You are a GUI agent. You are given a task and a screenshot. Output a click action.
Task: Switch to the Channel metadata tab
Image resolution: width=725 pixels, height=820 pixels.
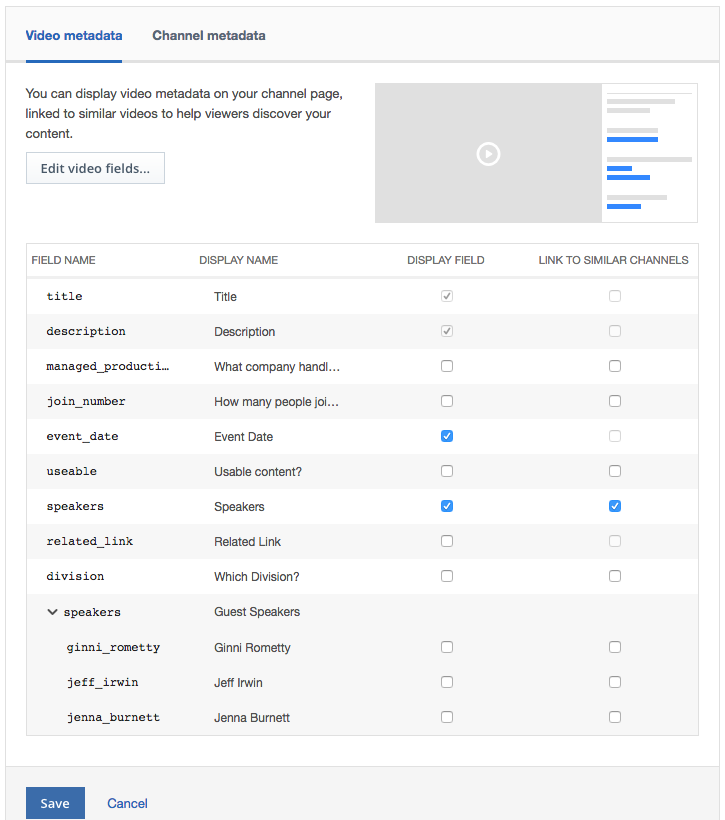pyautogui.click(x=209, y=36)
